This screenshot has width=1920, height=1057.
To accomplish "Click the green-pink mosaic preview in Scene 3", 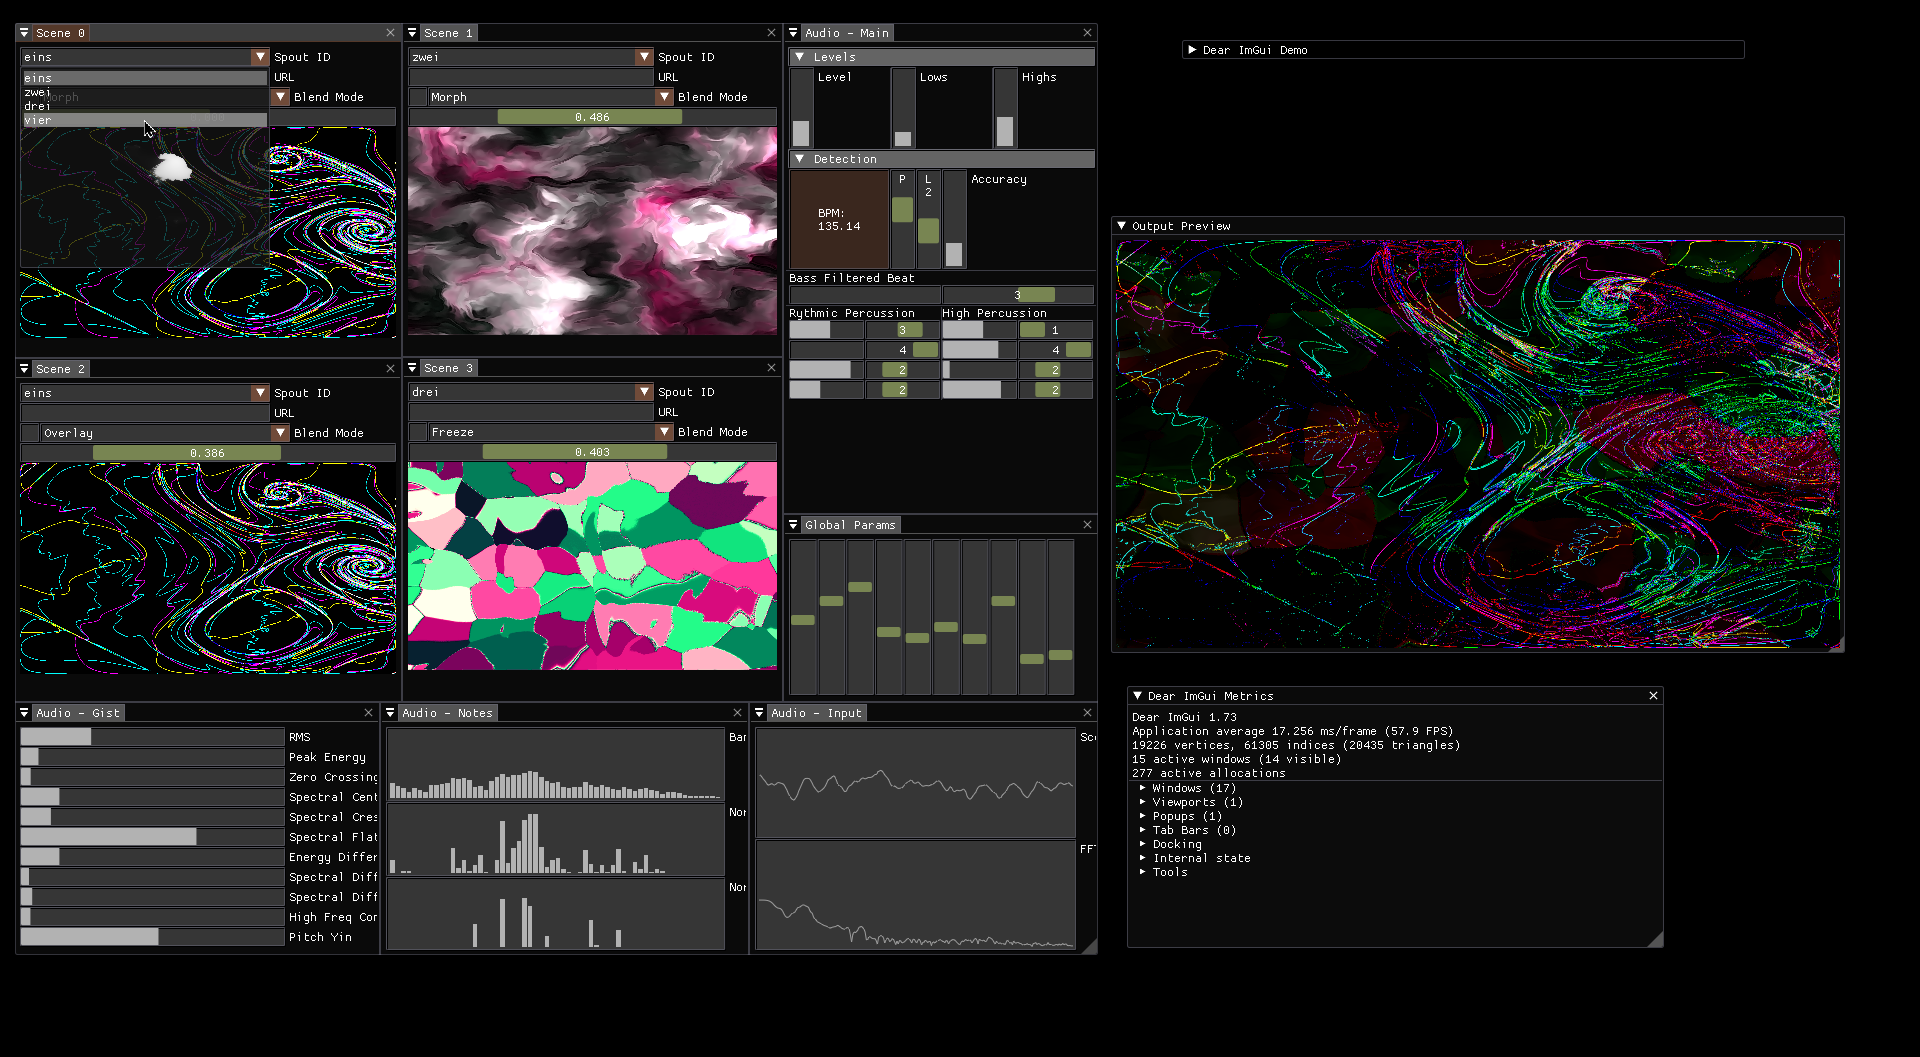I will pos(592,566).
